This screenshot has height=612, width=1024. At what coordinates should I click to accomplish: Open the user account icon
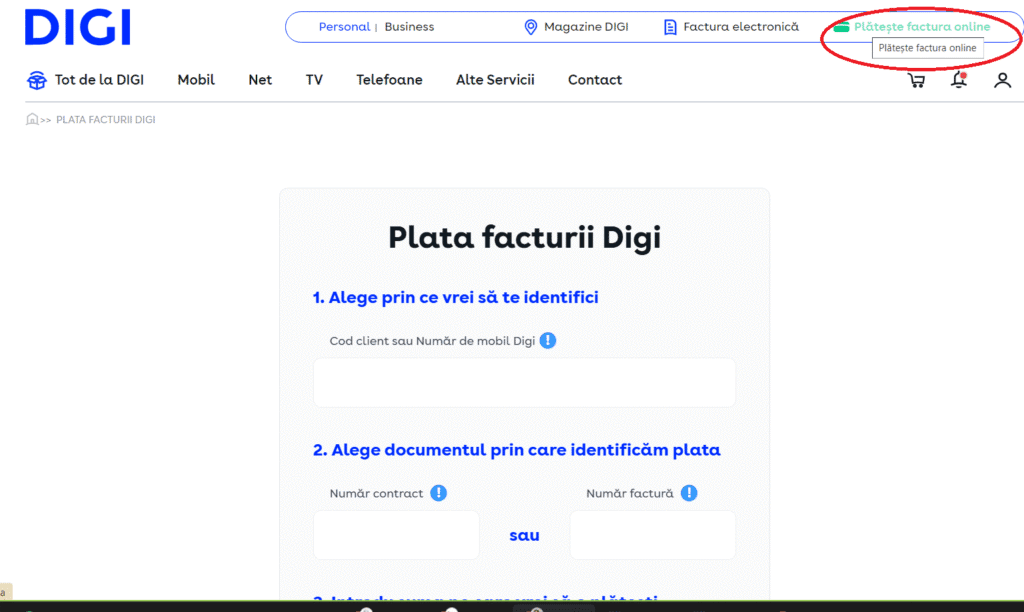(1002, 80)
